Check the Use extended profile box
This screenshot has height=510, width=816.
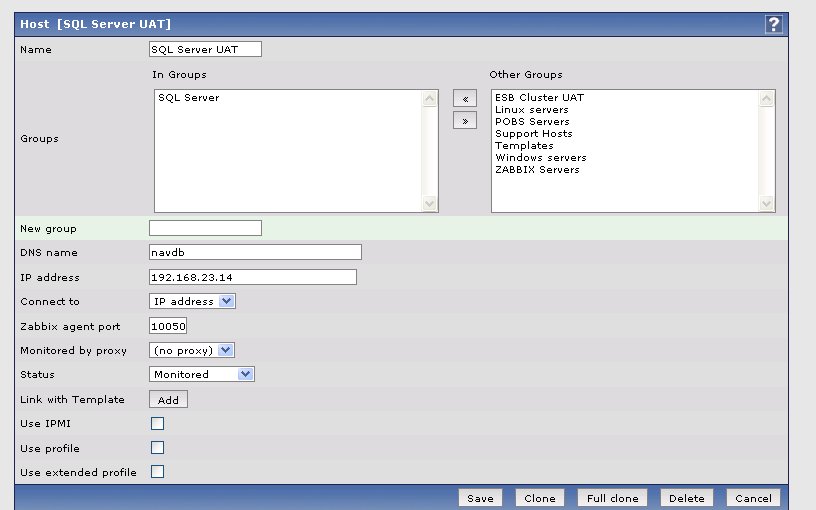157,471
